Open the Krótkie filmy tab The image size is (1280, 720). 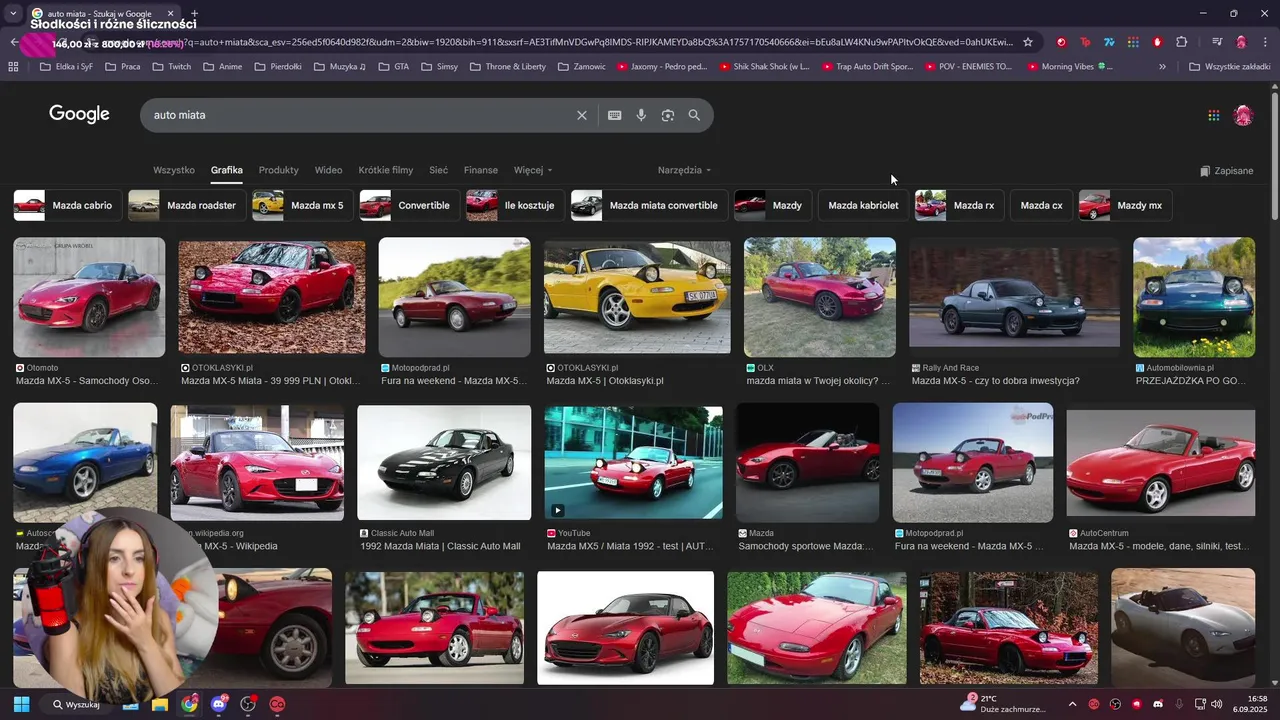point(386,170)
